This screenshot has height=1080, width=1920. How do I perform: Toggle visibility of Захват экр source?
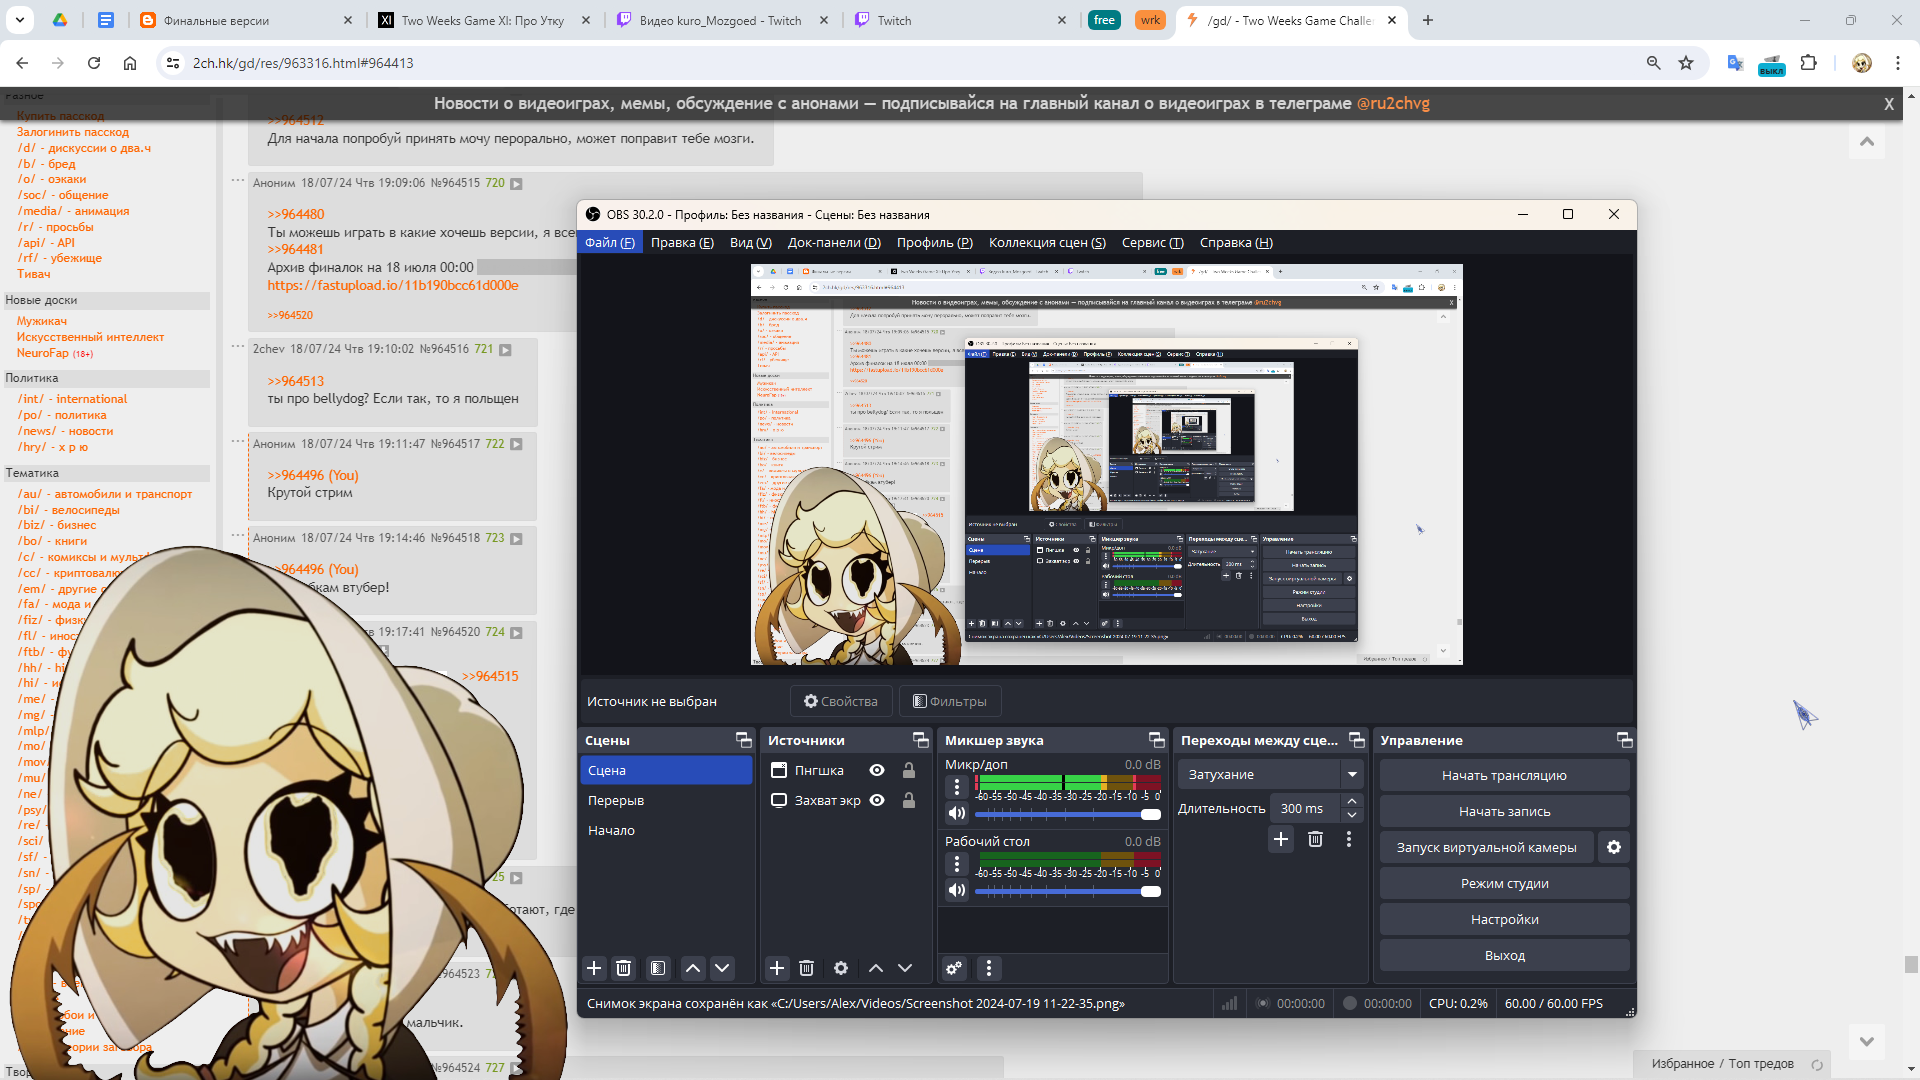(877, 800)
